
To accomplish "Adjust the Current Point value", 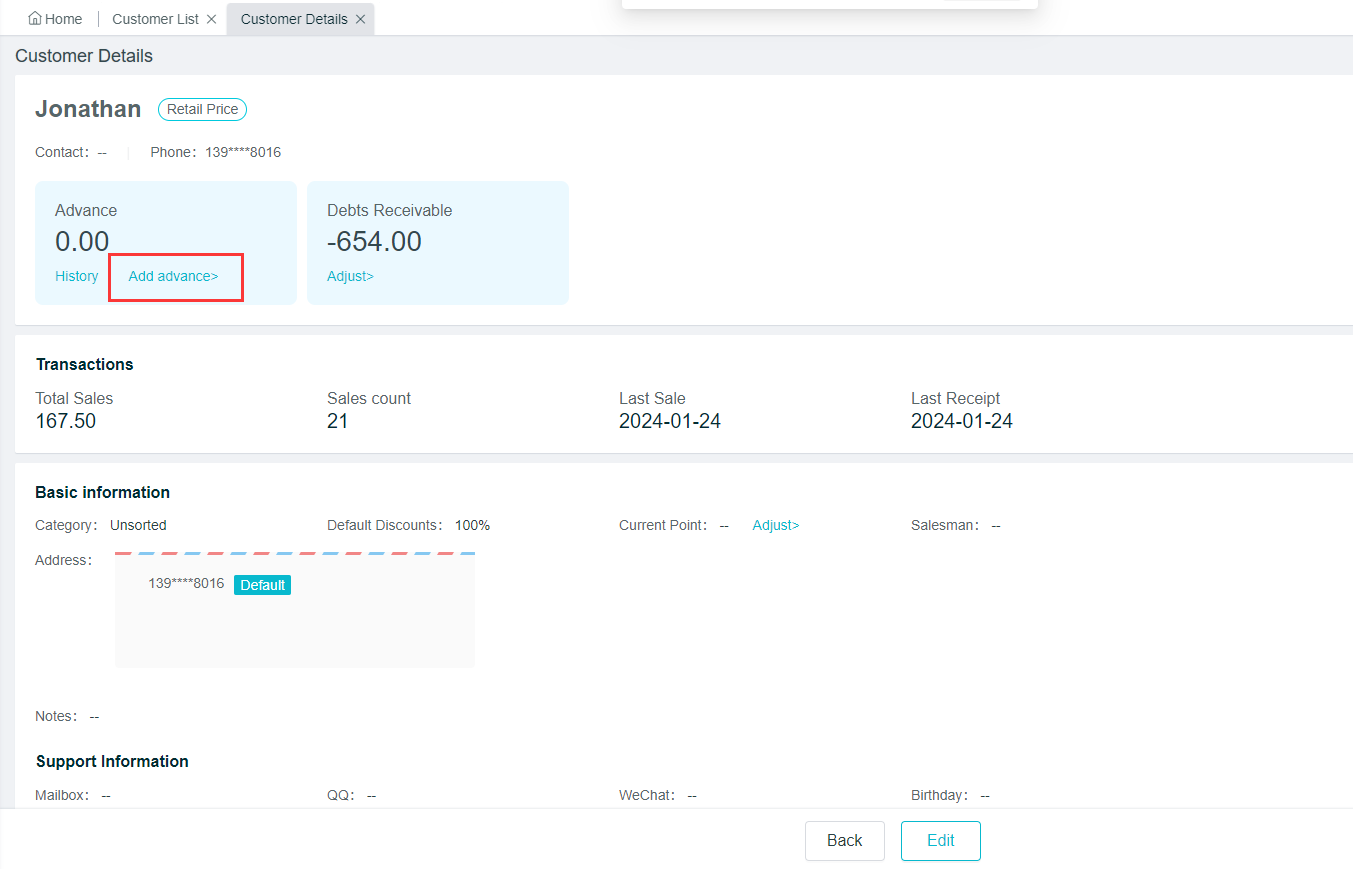I will [x=775, y=525].
